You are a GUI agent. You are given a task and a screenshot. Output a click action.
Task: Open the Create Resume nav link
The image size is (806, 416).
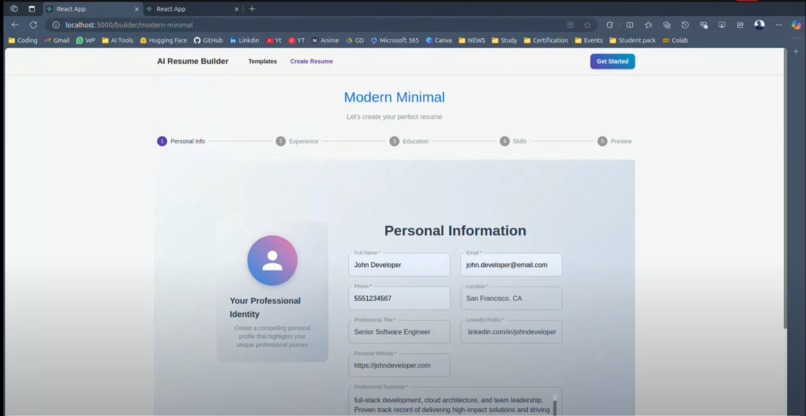(312, 61)
